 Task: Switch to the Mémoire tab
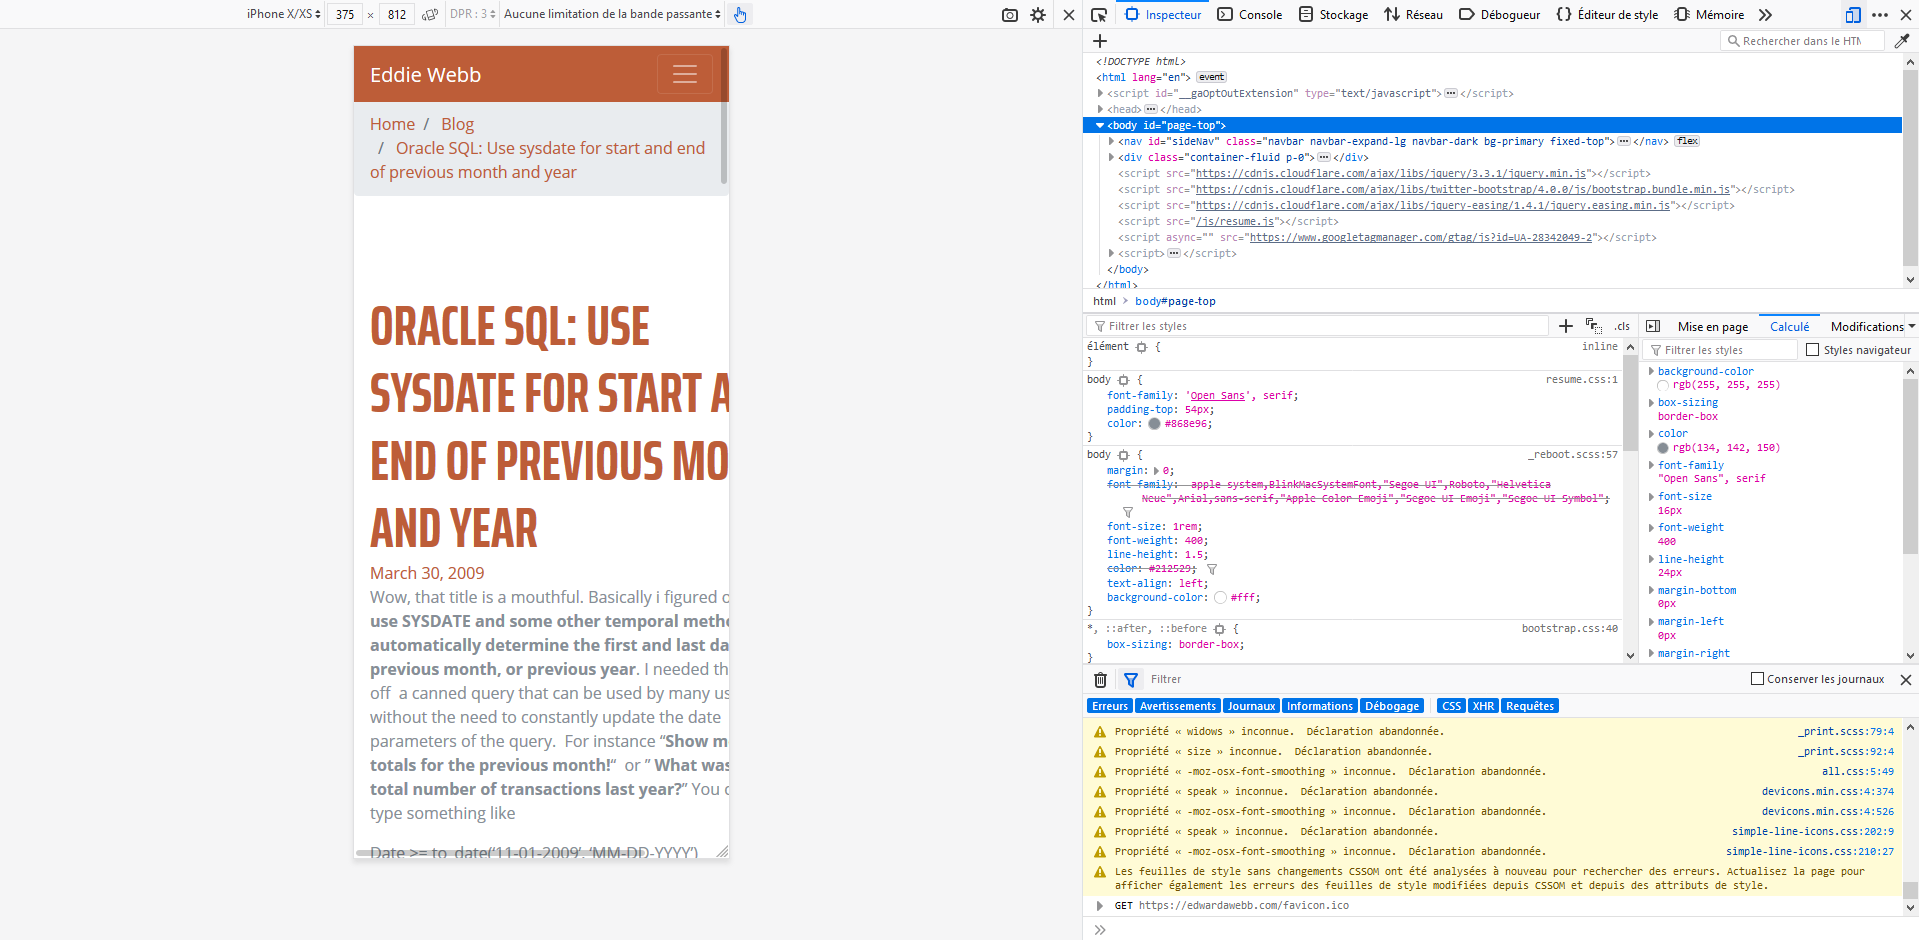1709,15
